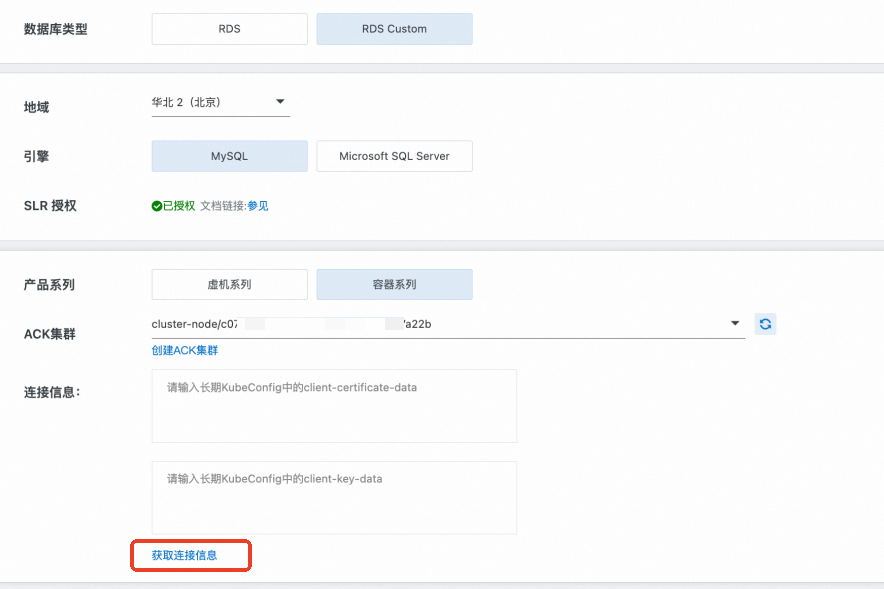This screenshot has width=884, height=589.
Task: Click the 数据库类型 label
Action: tap(55, 29)
